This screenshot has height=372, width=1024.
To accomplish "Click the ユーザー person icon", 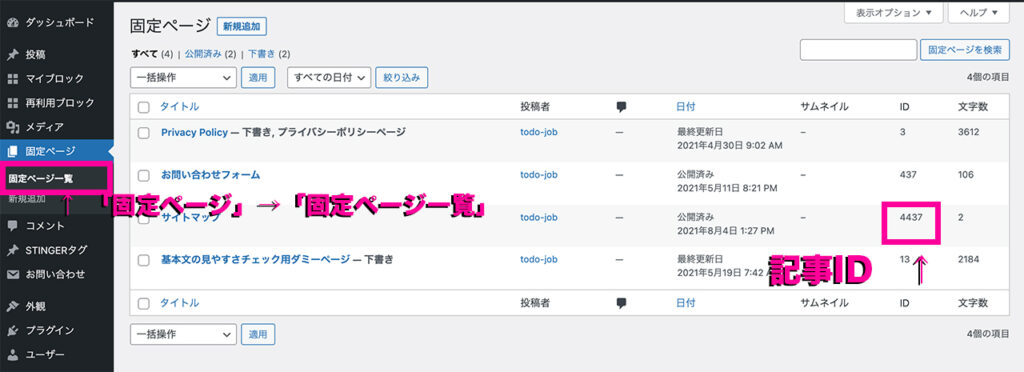I will tap(12, 354).
